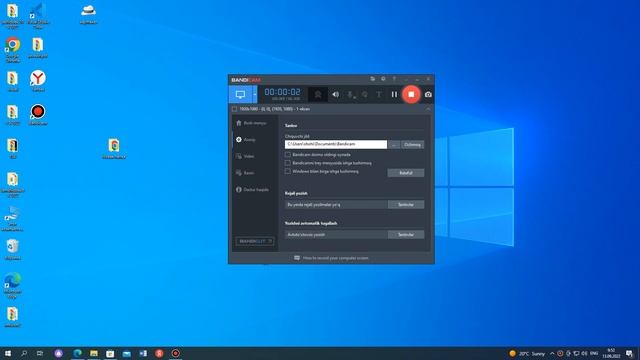Enable Bandicam doimo oldingi oynada checkbox
Image resolution: width=640 pixels, height=360 pixels.
[x=288, y=155]
